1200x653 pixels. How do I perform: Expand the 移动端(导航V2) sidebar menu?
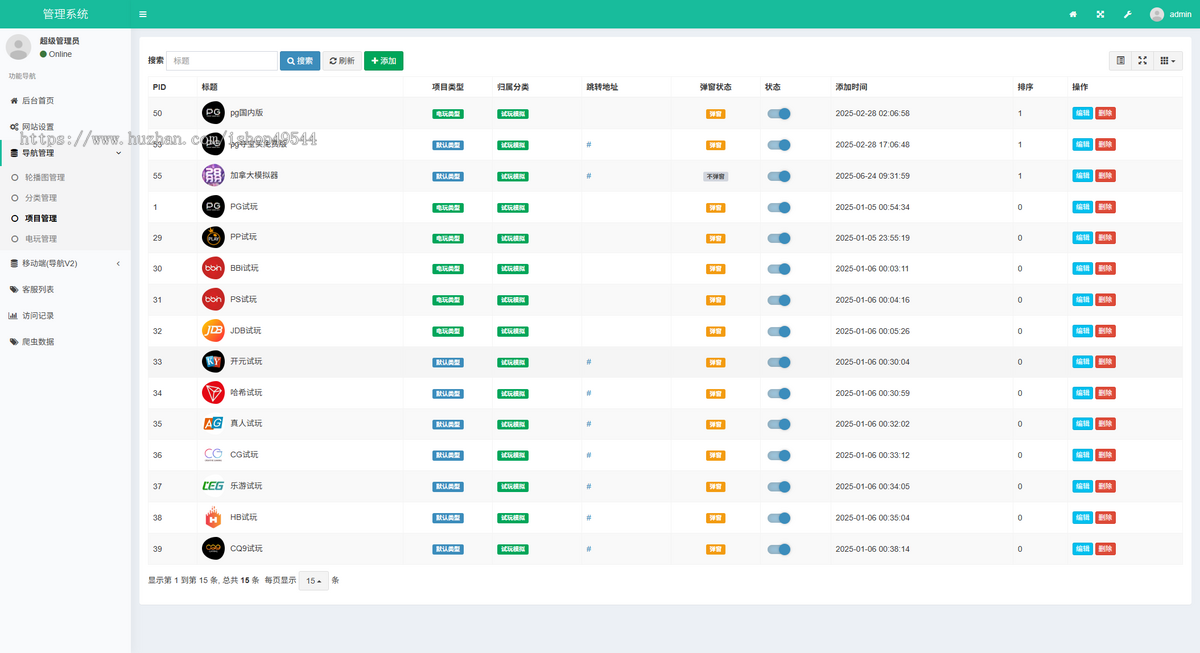click(65, 263)
